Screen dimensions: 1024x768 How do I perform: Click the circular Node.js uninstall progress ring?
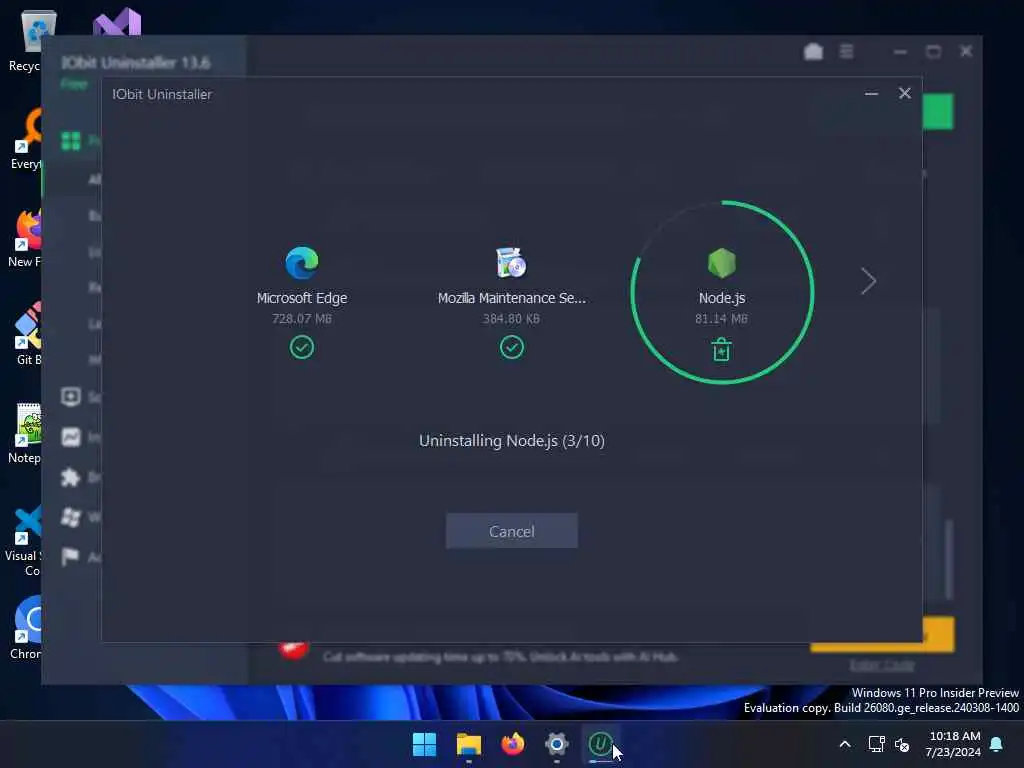tap(722, 292)
